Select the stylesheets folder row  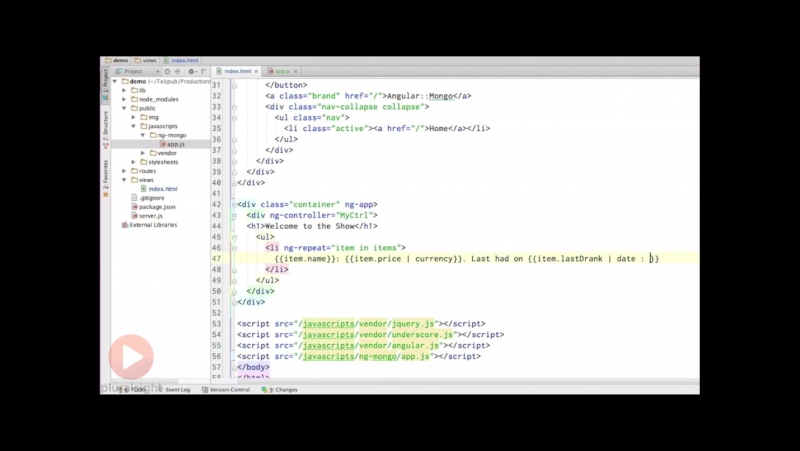[x=161, y=162]
